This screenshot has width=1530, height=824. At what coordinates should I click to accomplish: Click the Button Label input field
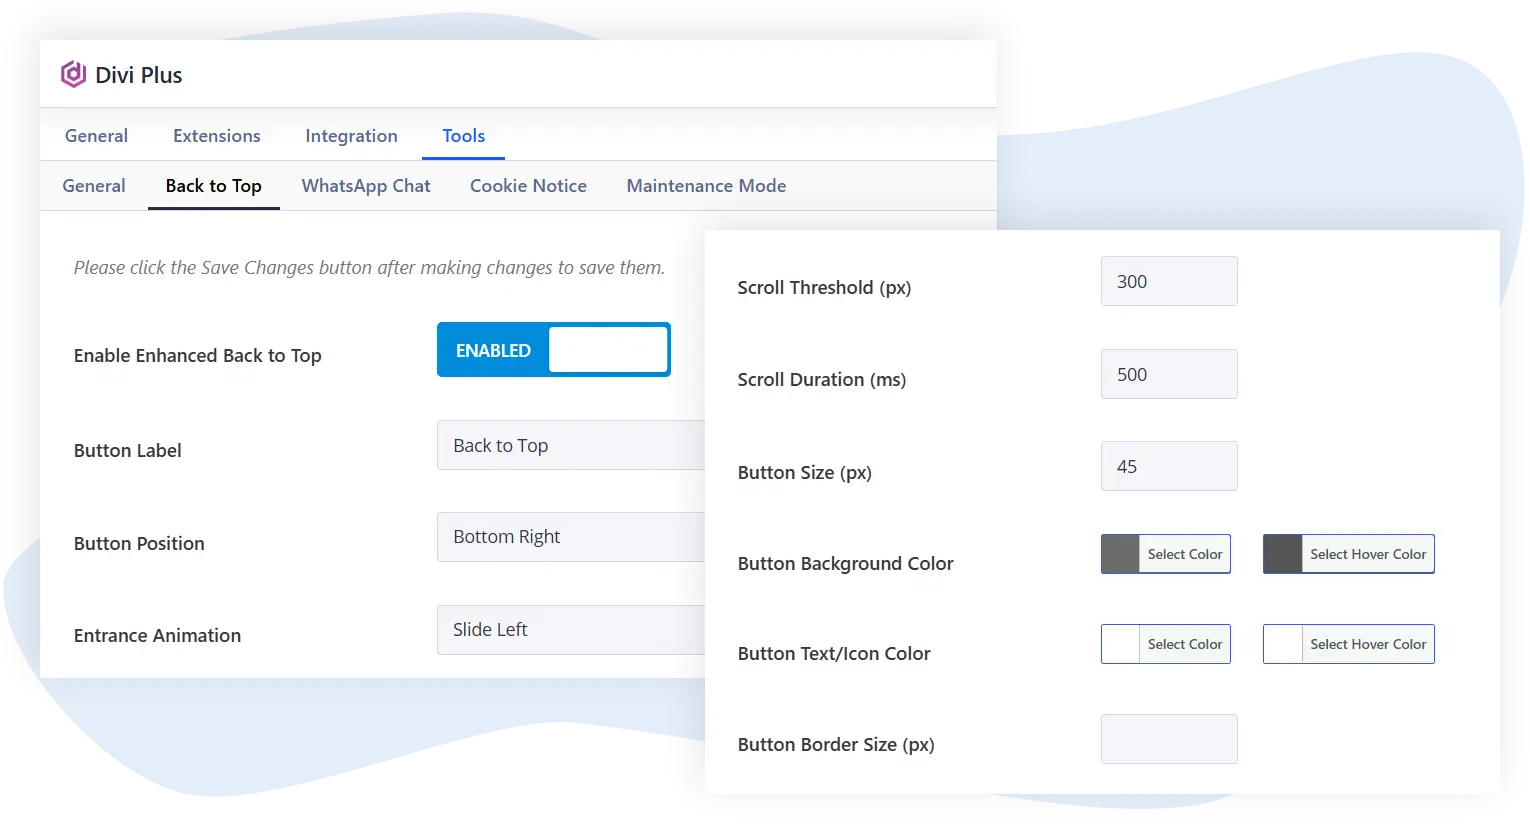pos(571,445)
